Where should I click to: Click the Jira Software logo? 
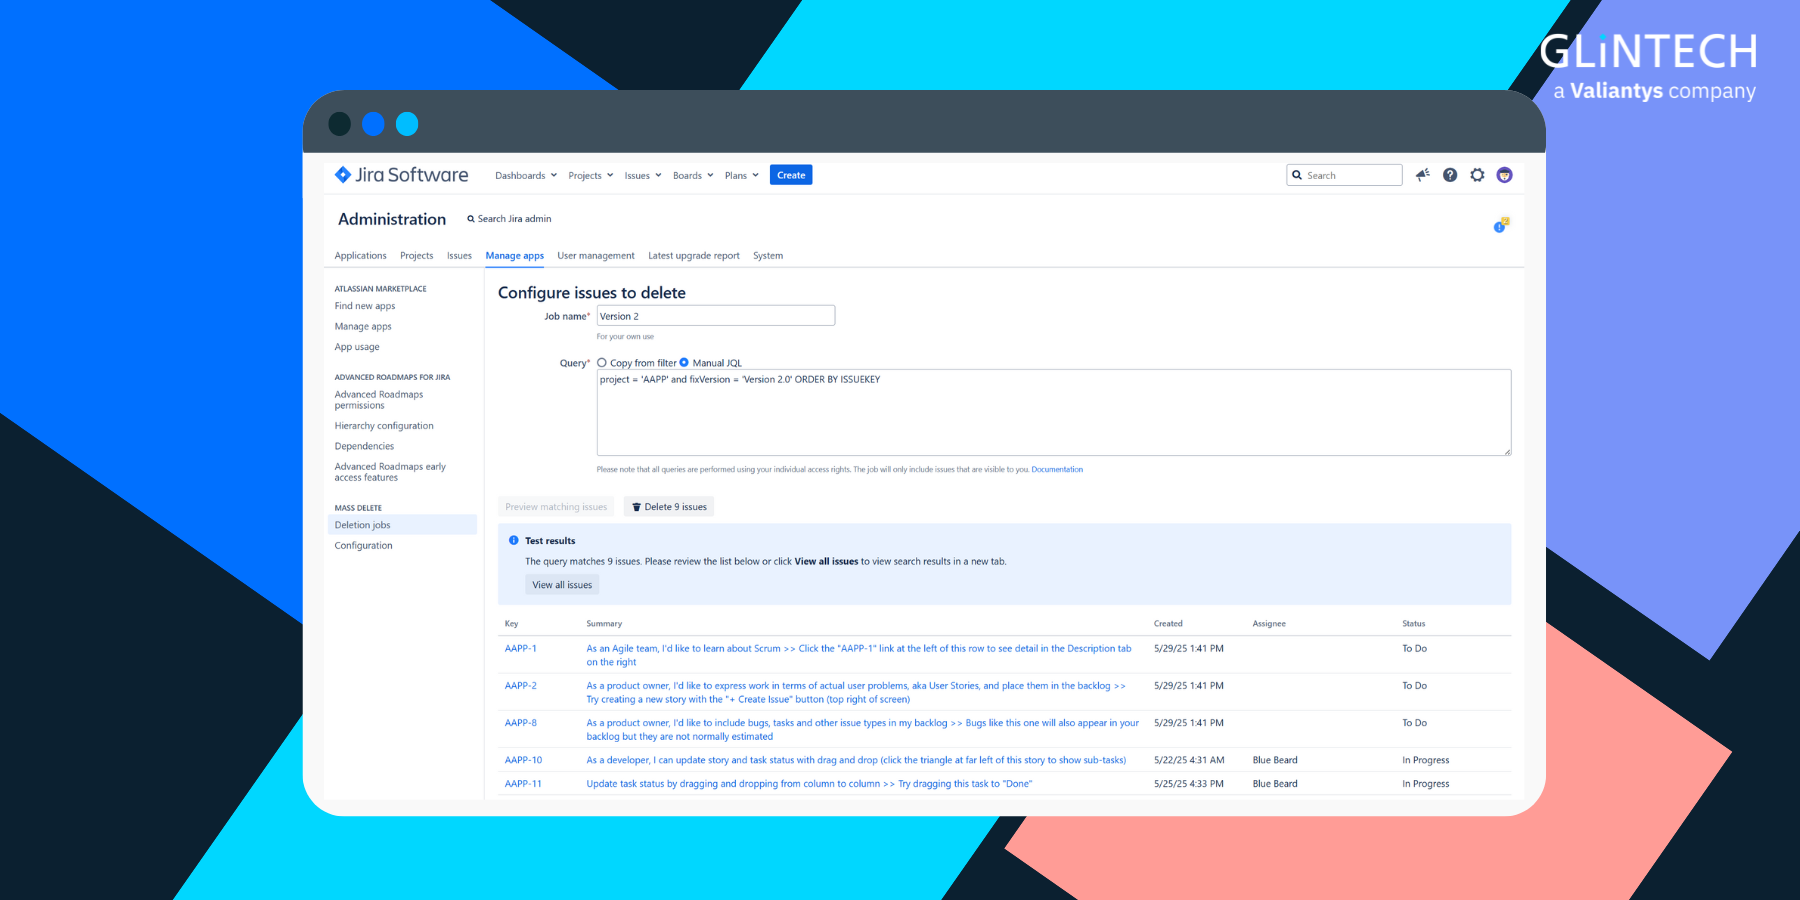coord(401,175)
